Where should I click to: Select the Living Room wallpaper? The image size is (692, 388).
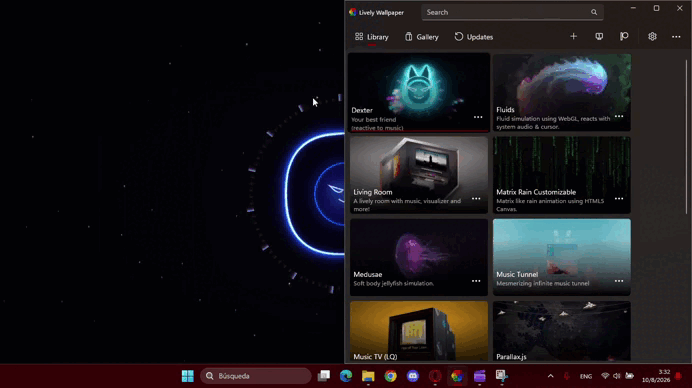point(419,175)
